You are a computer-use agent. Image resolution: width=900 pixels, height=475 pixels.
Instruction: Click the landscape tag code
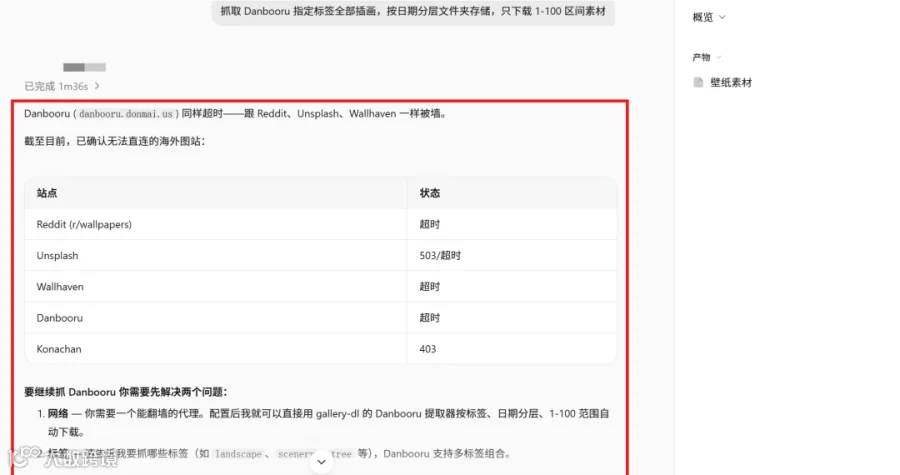(x=238, y=454)
